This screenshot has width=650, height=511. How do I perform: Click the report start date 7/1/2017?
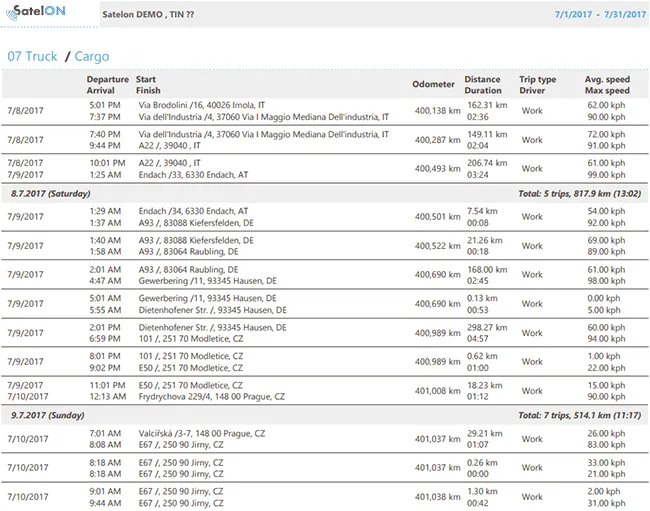tap(573, 15)
